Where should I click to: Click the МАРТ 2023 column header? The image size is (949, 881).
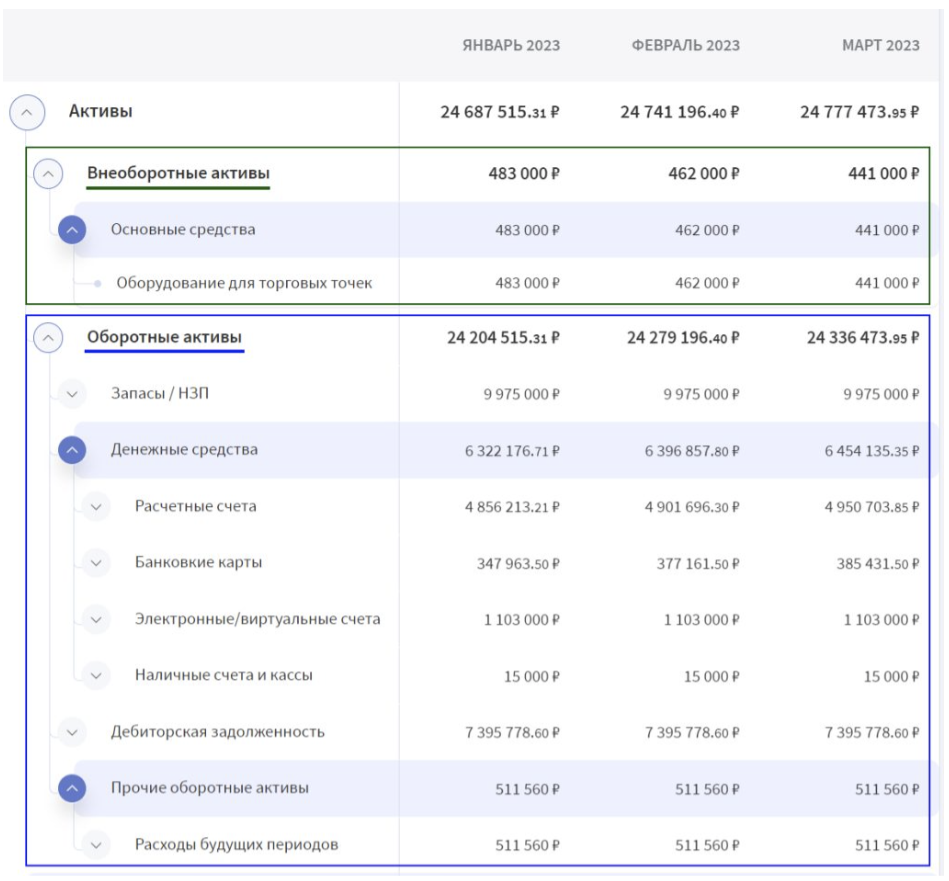[x=880, y=46]
